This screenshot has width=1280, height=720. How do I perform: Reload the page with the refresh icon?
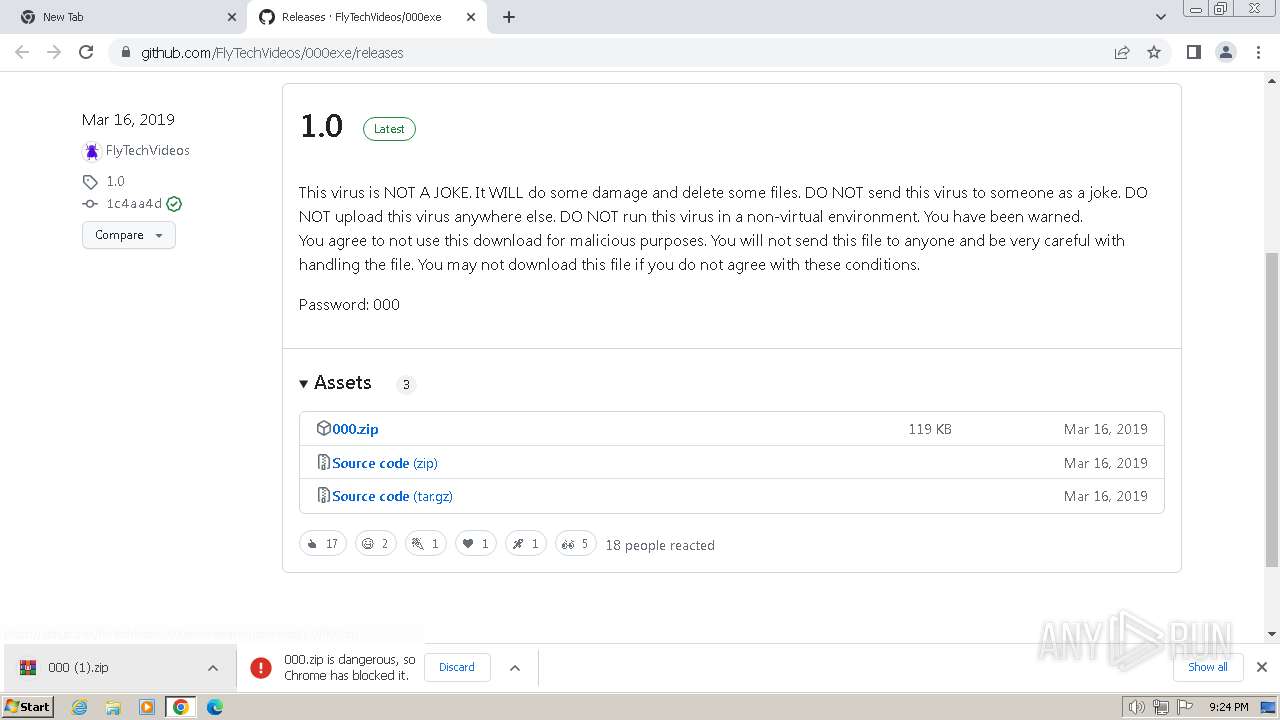point(86,52)
